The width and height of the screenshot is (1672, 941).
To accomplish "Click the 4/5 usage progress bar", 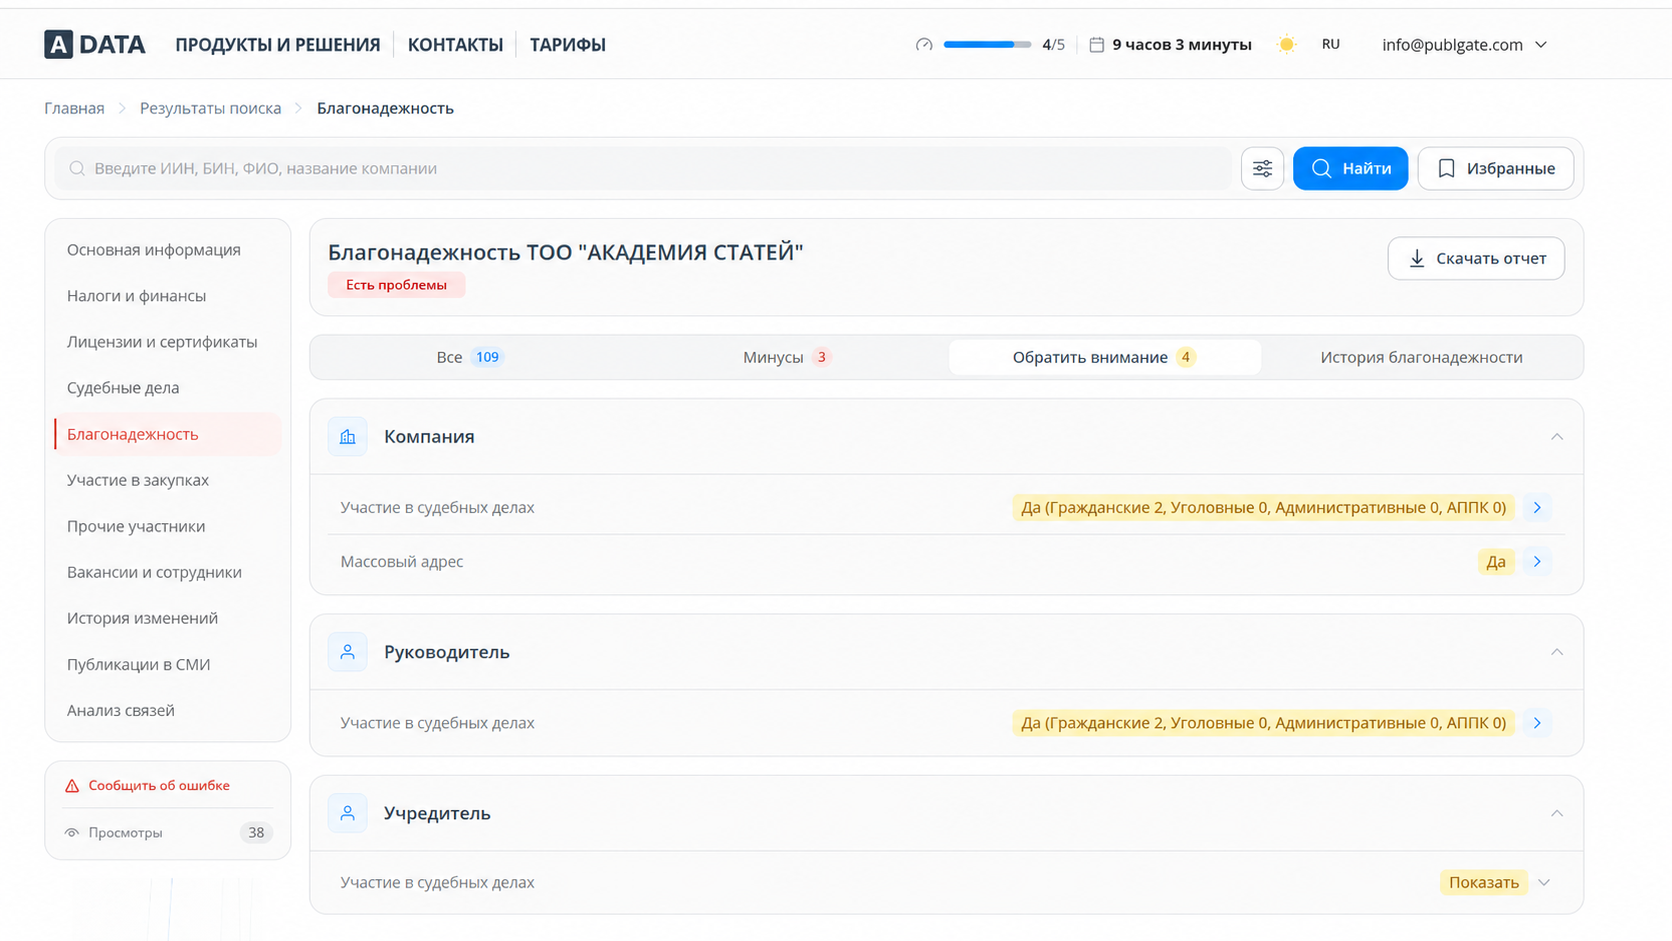I will 987,44.
